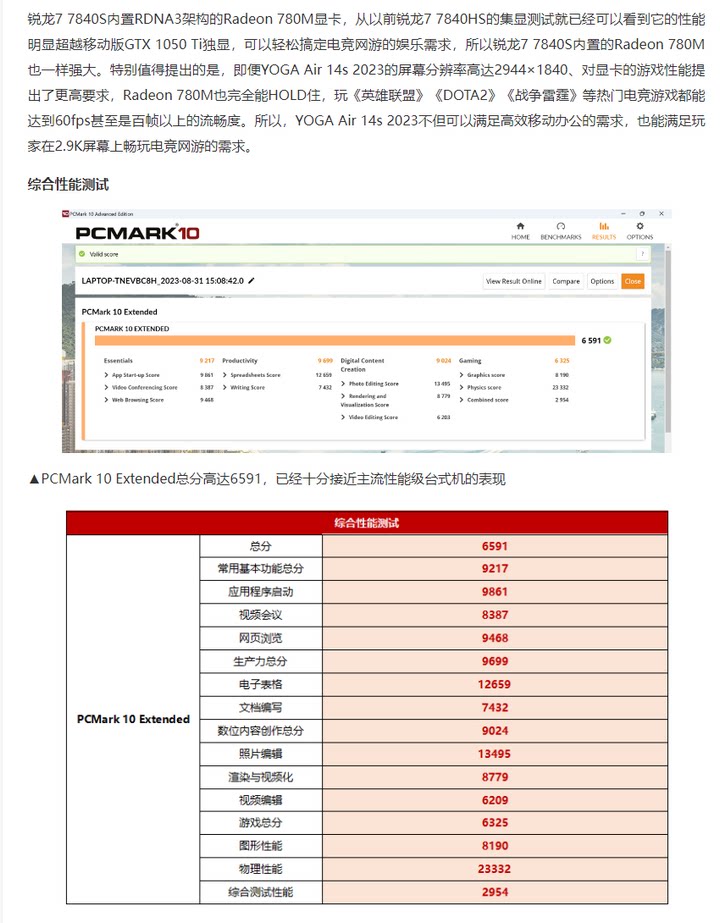Click the Essentials heading in the results
The height and width of the screenshot is (923, 720).
pos(118,360)
